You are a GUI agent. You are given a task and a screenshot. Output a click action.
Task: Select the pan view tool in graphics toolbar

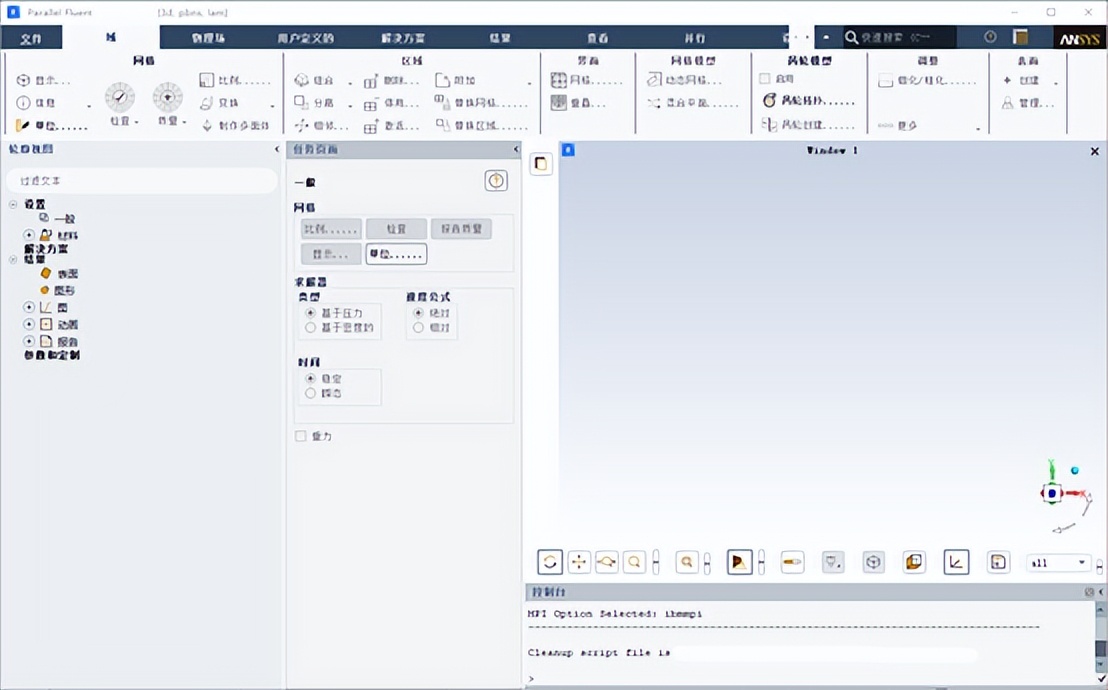pos(578,561)
